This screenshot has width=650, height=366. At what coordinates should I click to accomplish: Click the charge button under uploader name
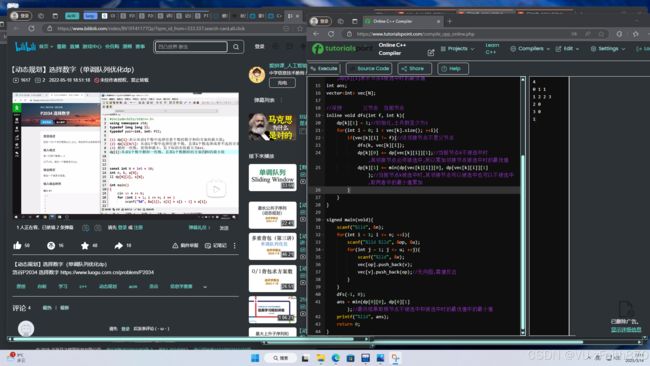(282, 83)
